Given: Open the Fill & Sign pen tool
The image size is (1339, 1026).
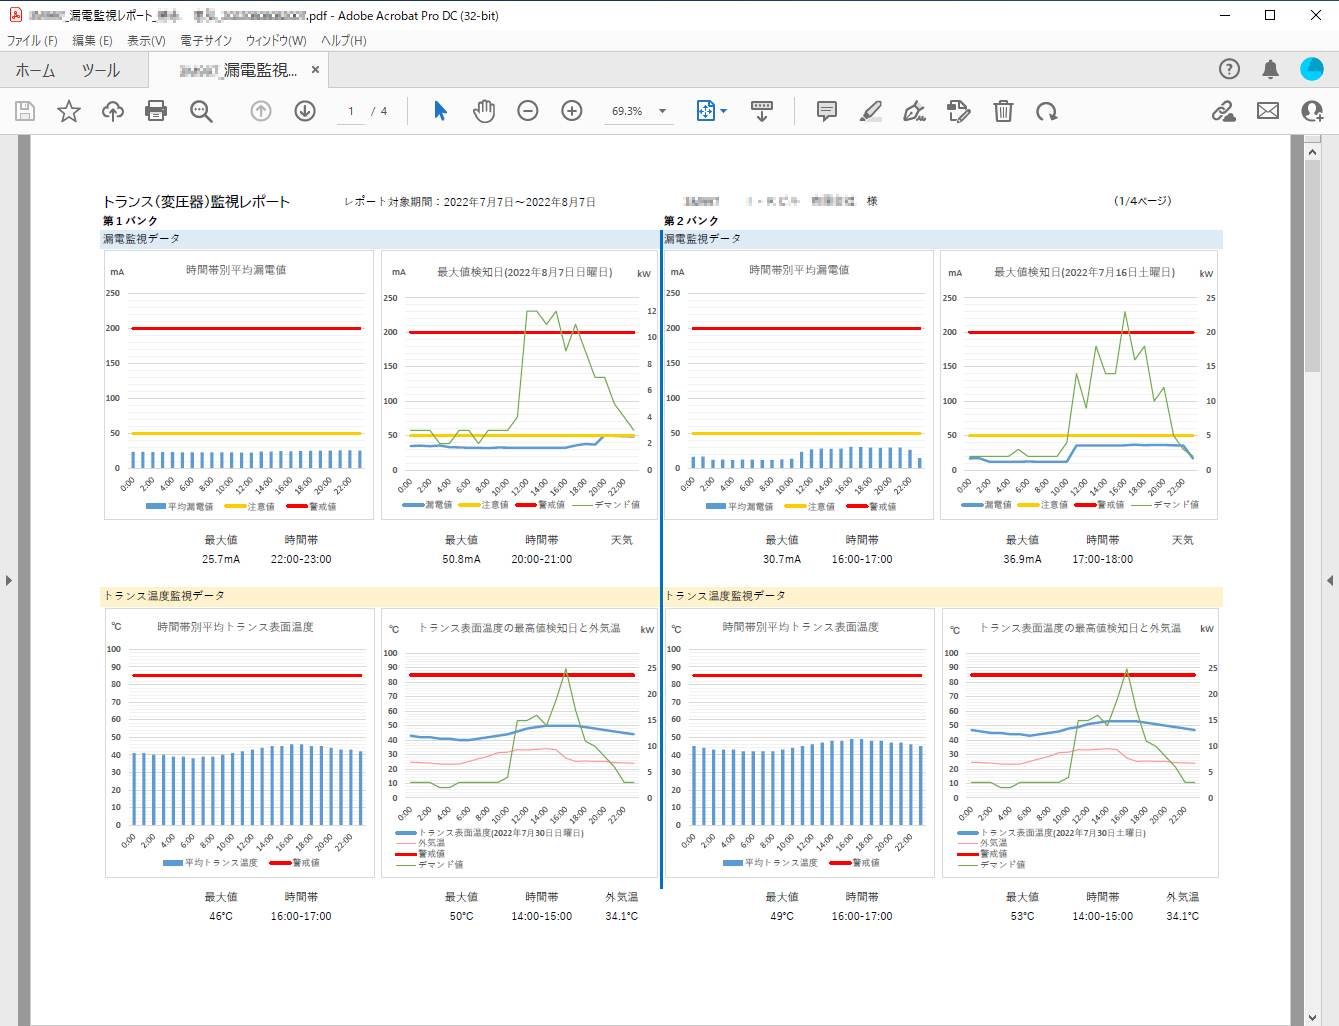Looking at the screenshot, I should pos(914,111).
